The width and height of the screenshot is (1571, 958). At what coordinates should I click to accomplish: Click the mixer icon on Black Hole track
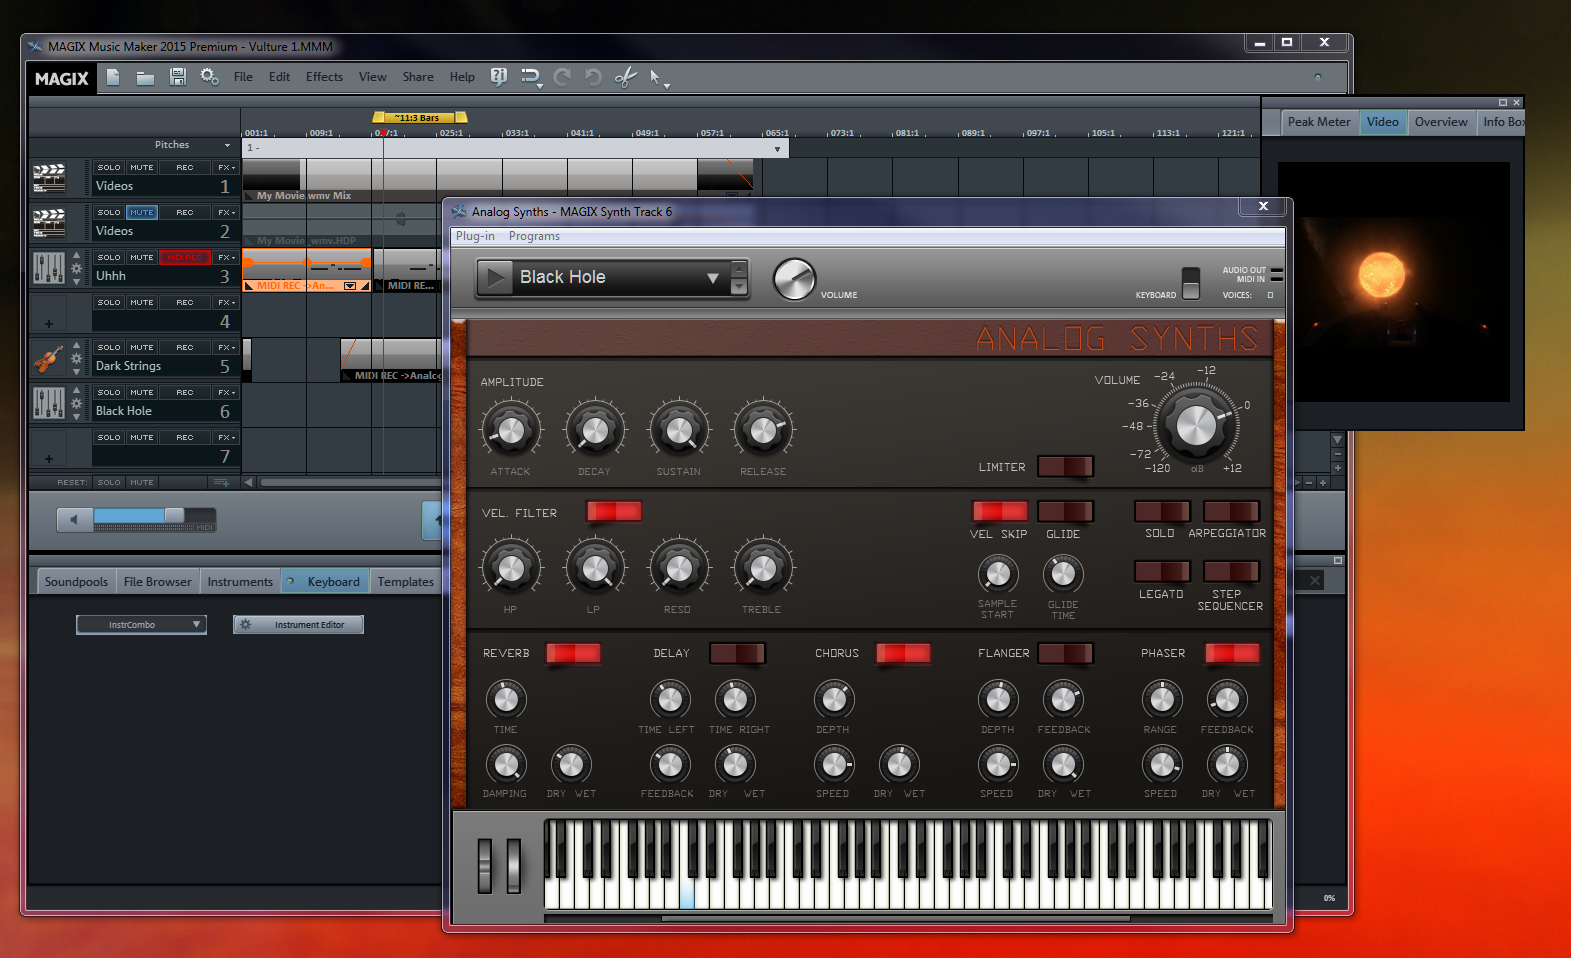point(49,403)
